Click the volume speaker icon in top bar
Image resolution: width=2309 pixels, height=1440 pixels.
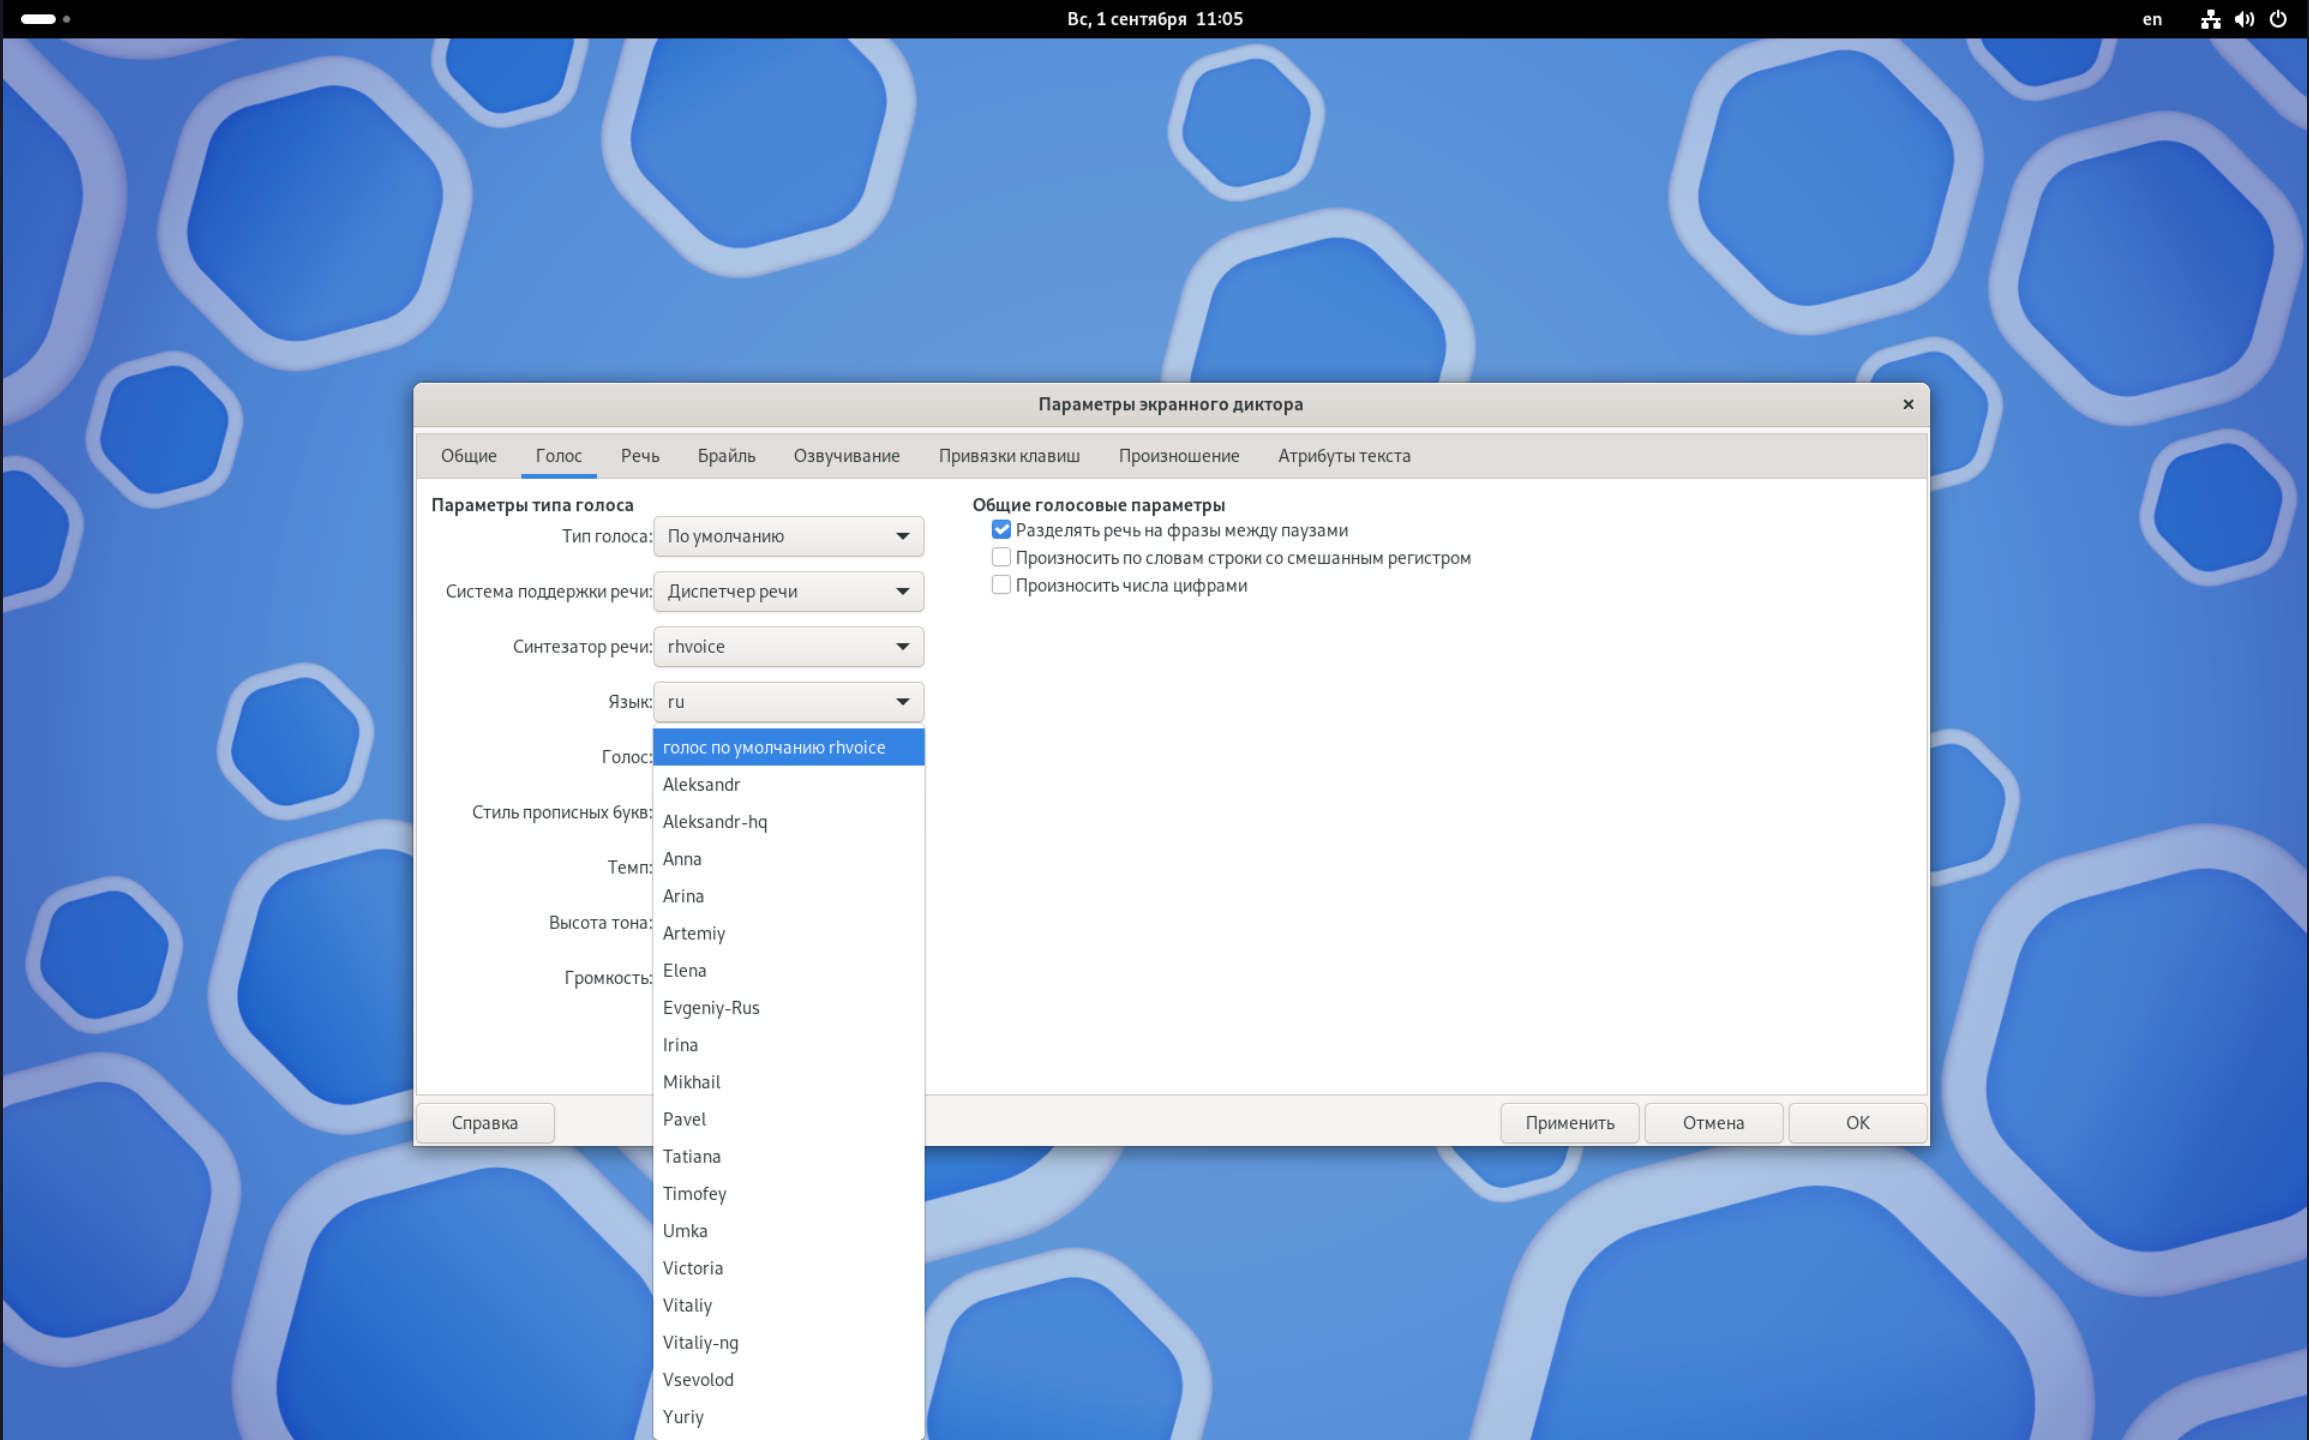(x=2244, y=19)
